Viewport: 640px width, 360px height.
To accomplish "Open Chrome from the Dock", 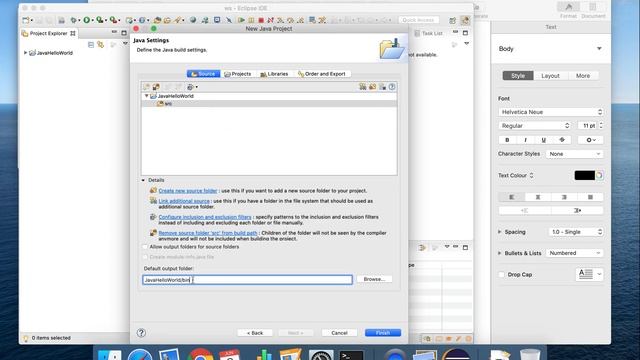I will click(200, 354).
